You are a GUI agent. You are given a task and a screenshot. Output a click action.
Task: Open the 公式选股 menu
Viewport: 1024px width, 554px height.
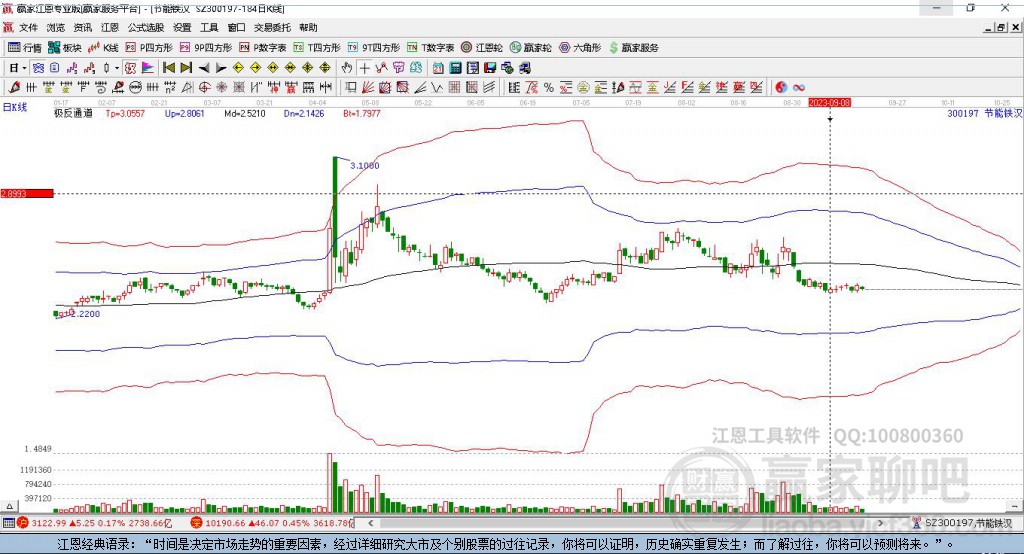pos(146,27)
